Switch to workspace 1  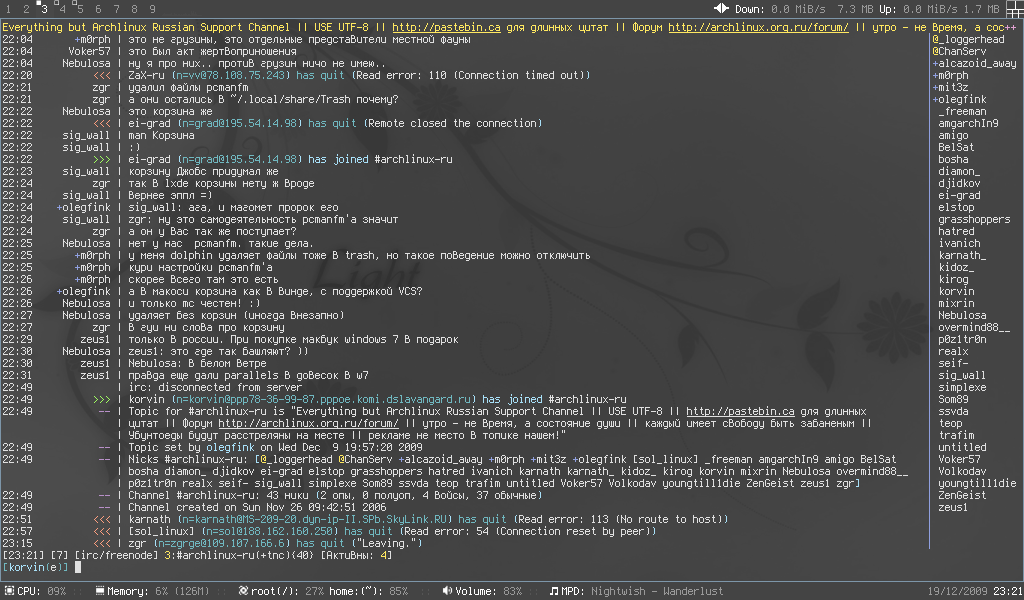(x=8, y=8)
